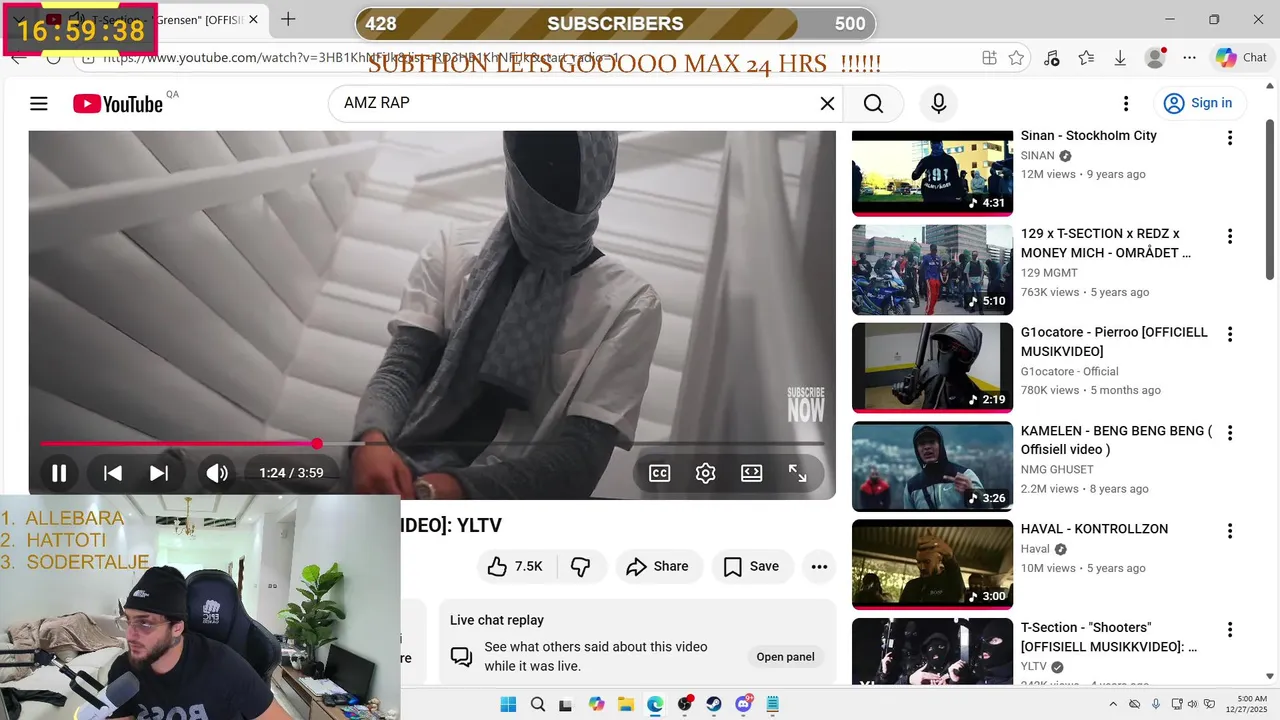Mute the video player volume
Image resolution: width=1280 pixels, height=720 pixels.
coord(217,473)
